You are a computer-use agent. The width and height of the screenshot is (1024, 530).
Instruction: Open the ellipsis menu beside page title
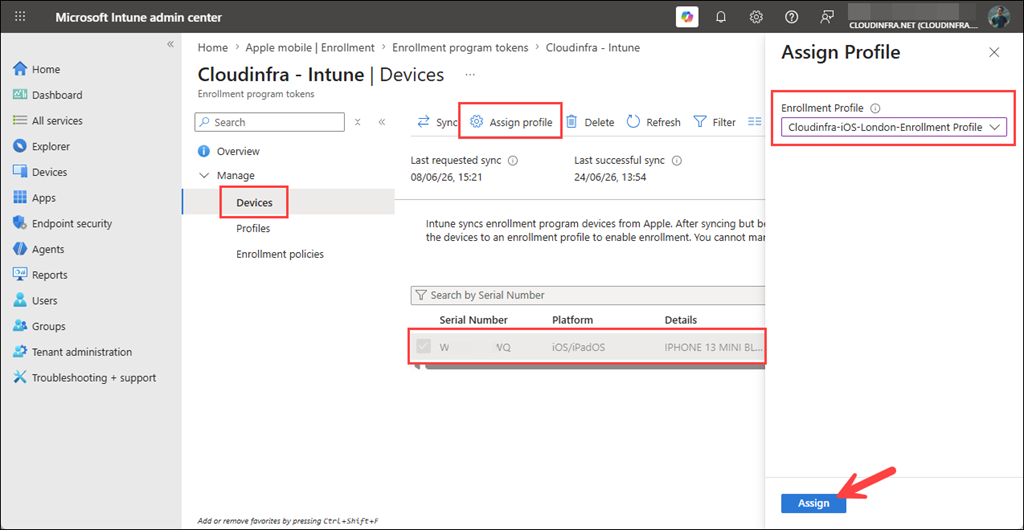470,75
